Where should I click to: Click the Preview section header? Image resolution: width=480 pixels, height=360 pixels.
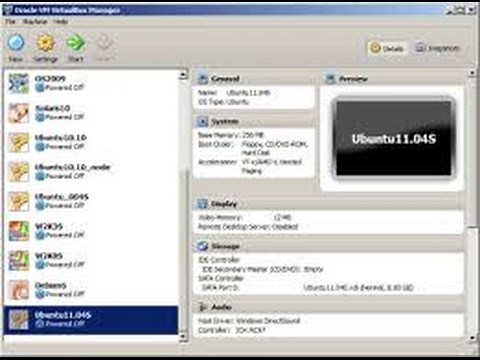353,79
